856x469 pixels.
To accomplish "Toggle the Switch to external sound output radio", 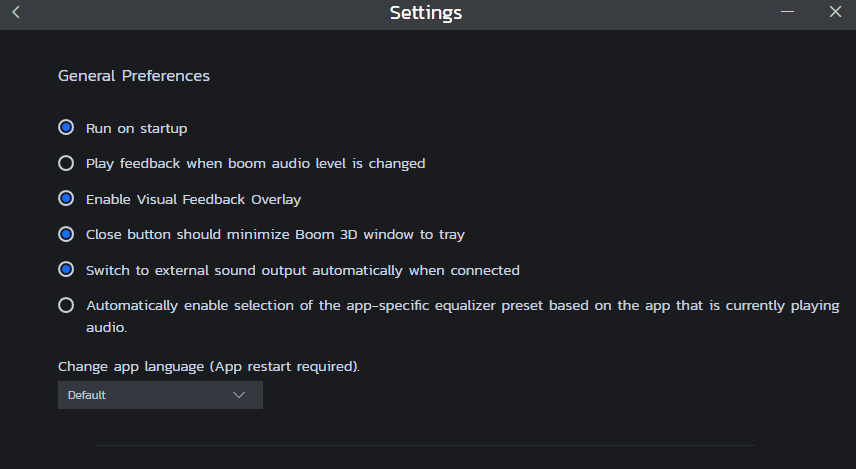I will pyautogui.click(x=66, y=270).
